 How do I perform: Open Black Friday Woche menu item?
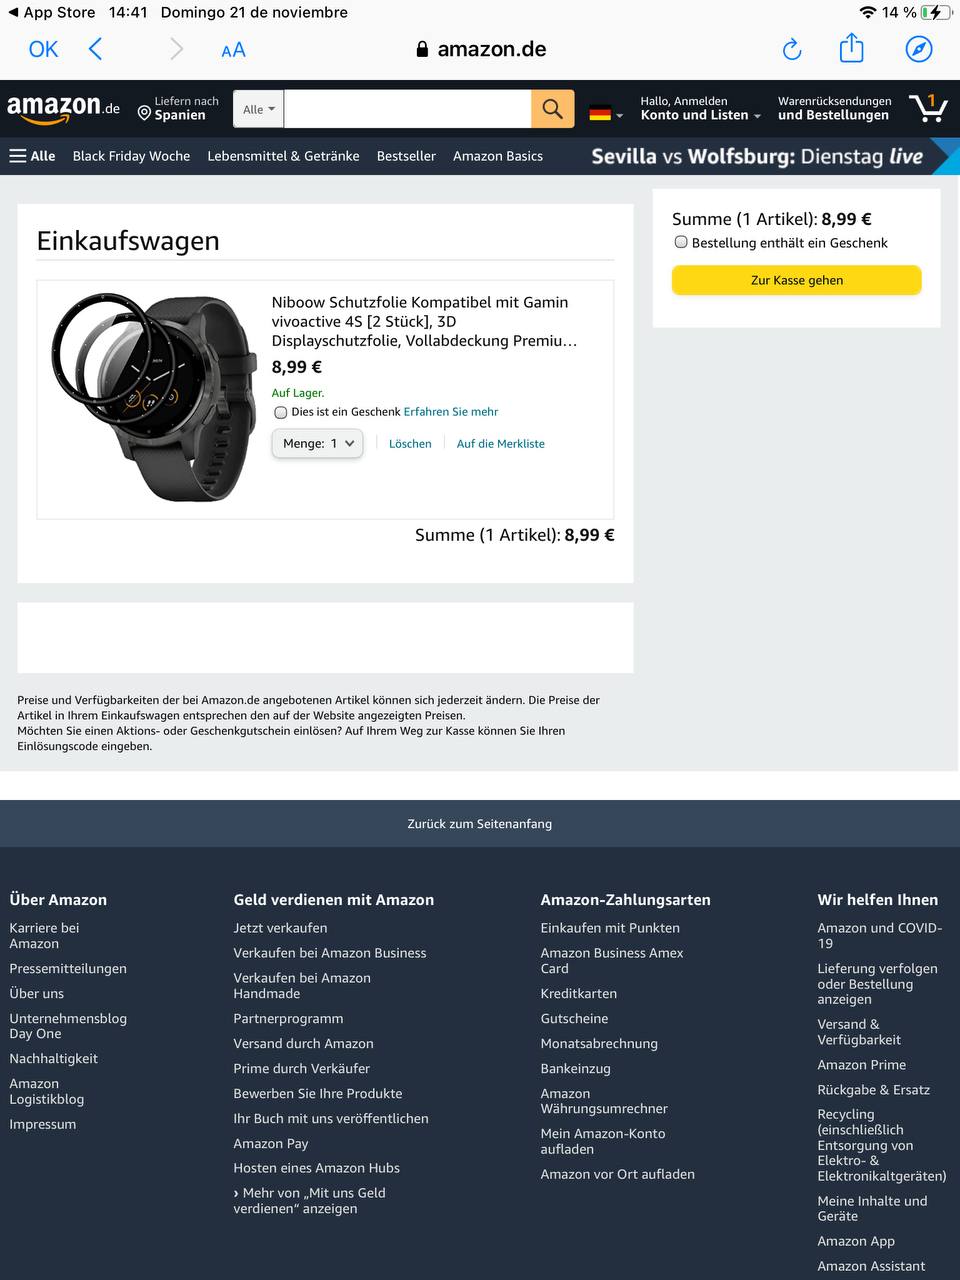point(131,156)
